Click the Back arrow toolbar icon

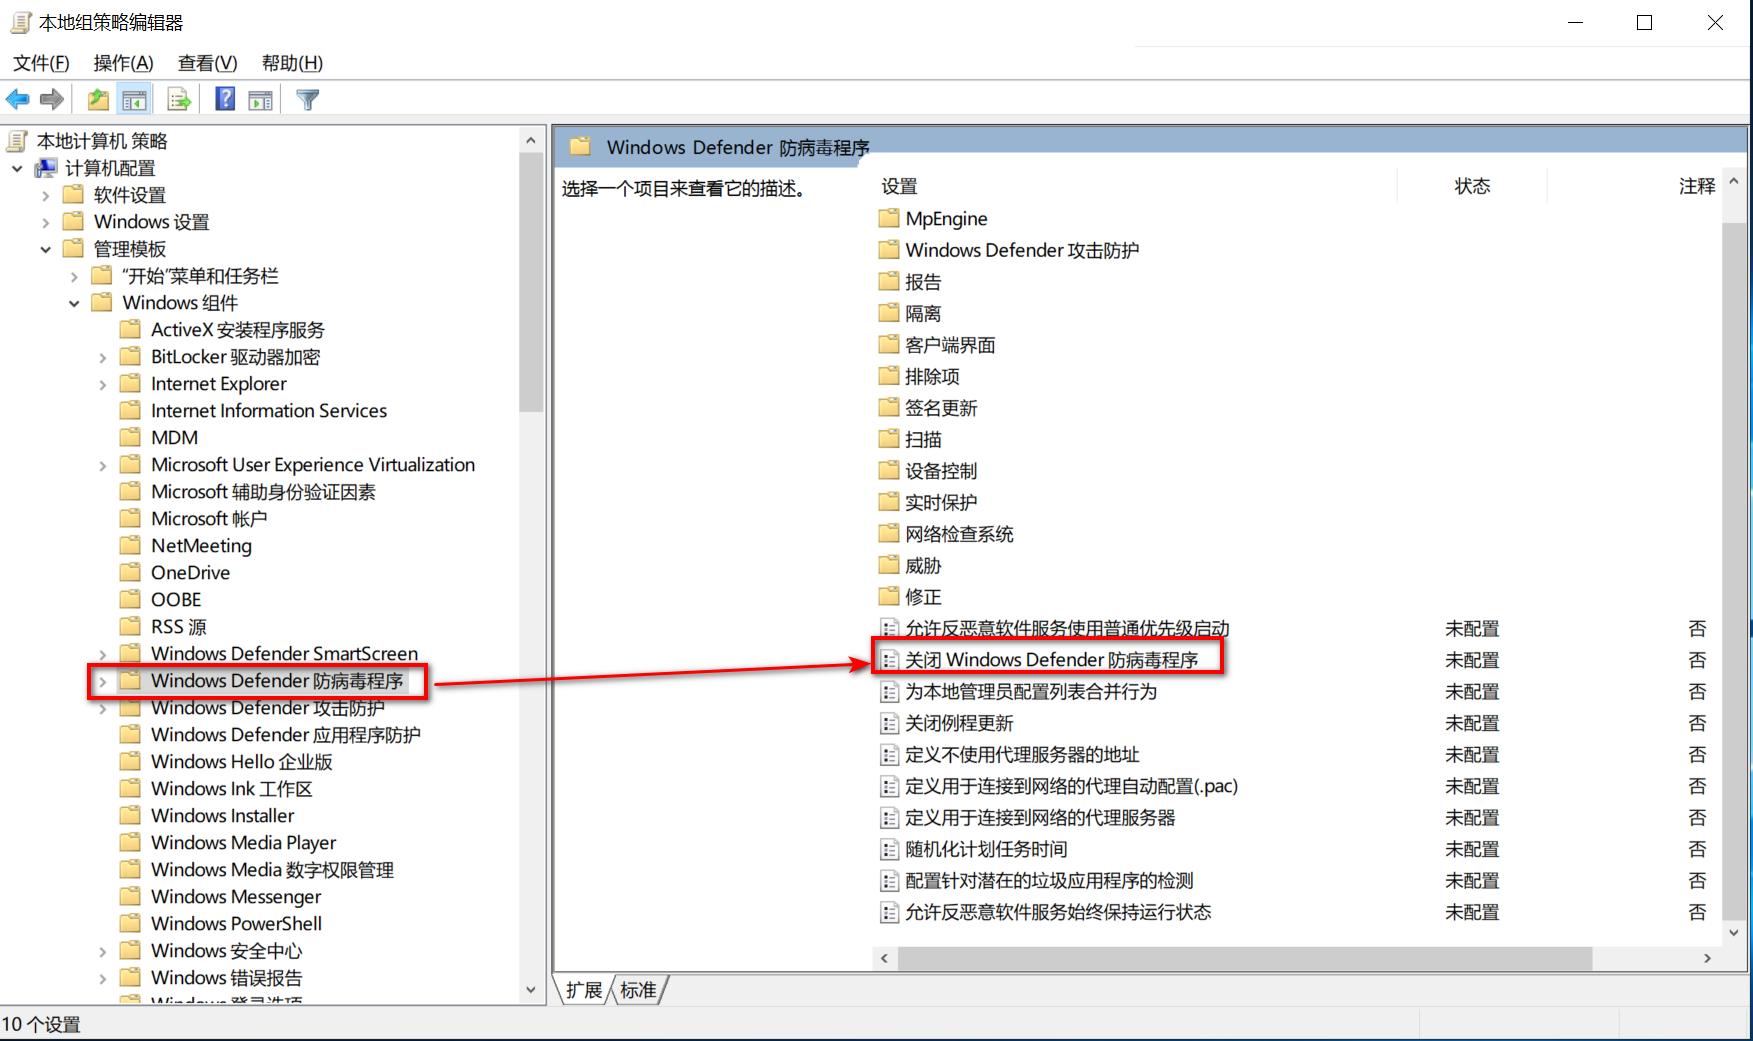(18, 100)
